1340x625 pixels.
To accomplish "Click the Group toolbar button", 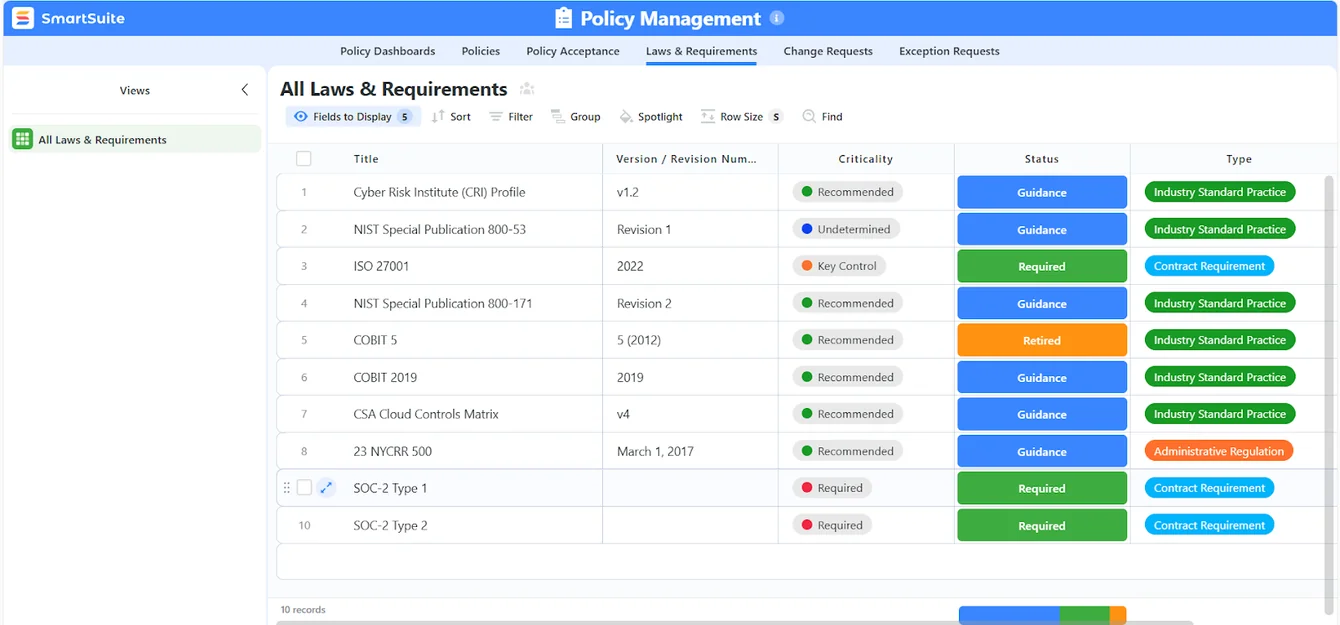I will (x=576, y=117).
